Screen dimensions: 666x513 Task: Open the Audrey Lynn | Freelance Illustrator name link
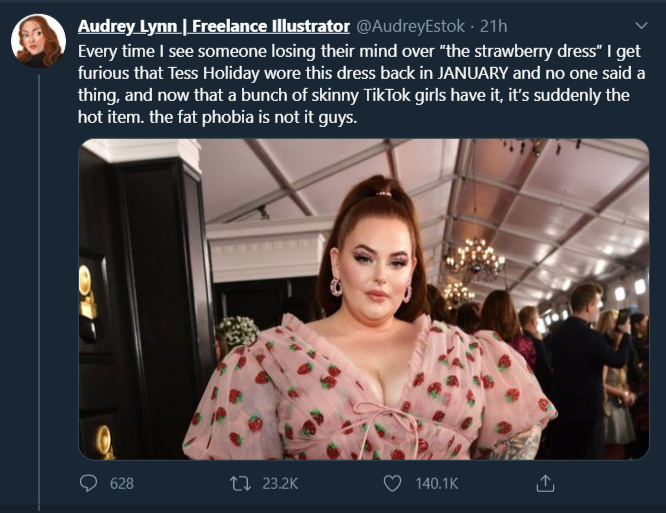point(214,26)
